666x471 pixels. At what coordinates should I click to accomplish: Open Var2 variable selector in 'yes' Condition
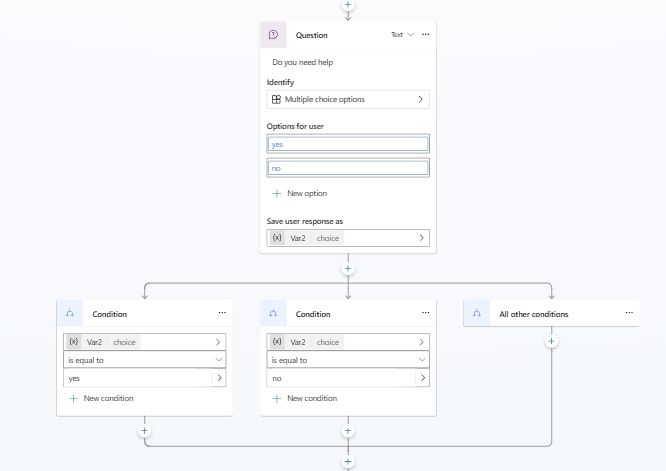(144, 342)
